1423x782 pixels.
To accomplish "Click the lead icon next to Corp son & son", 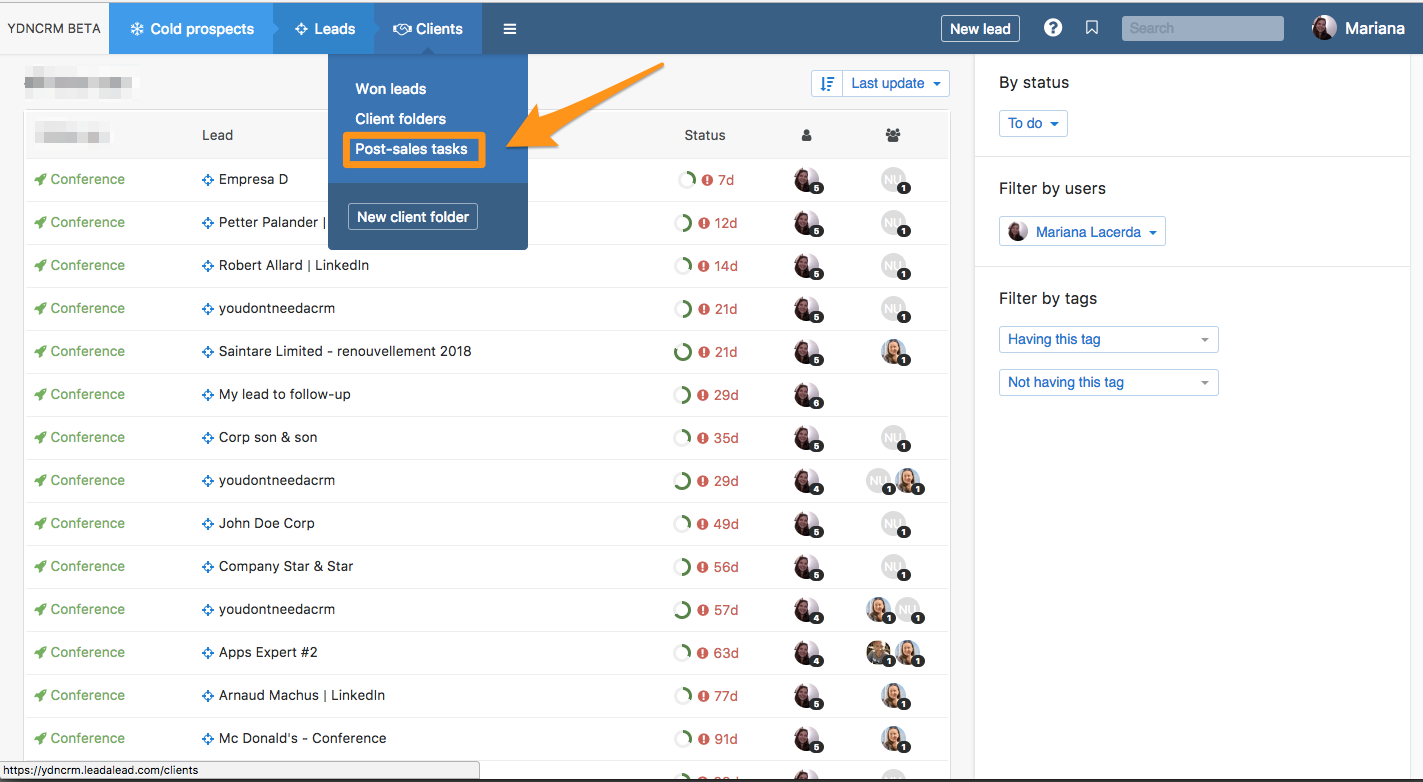I will click(x=208, y=438).
